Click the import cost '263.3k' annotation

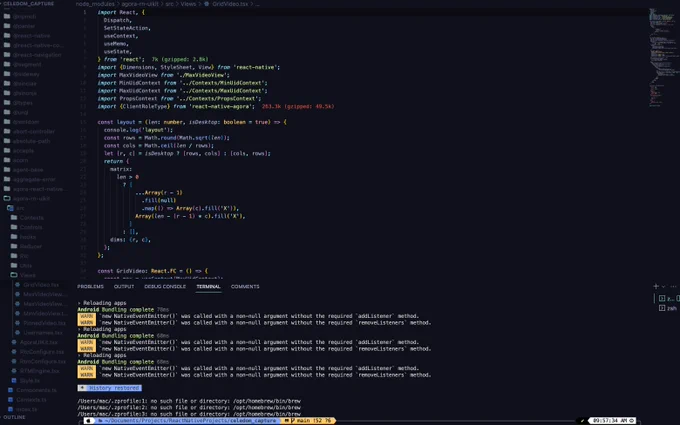tap(298, 106)
